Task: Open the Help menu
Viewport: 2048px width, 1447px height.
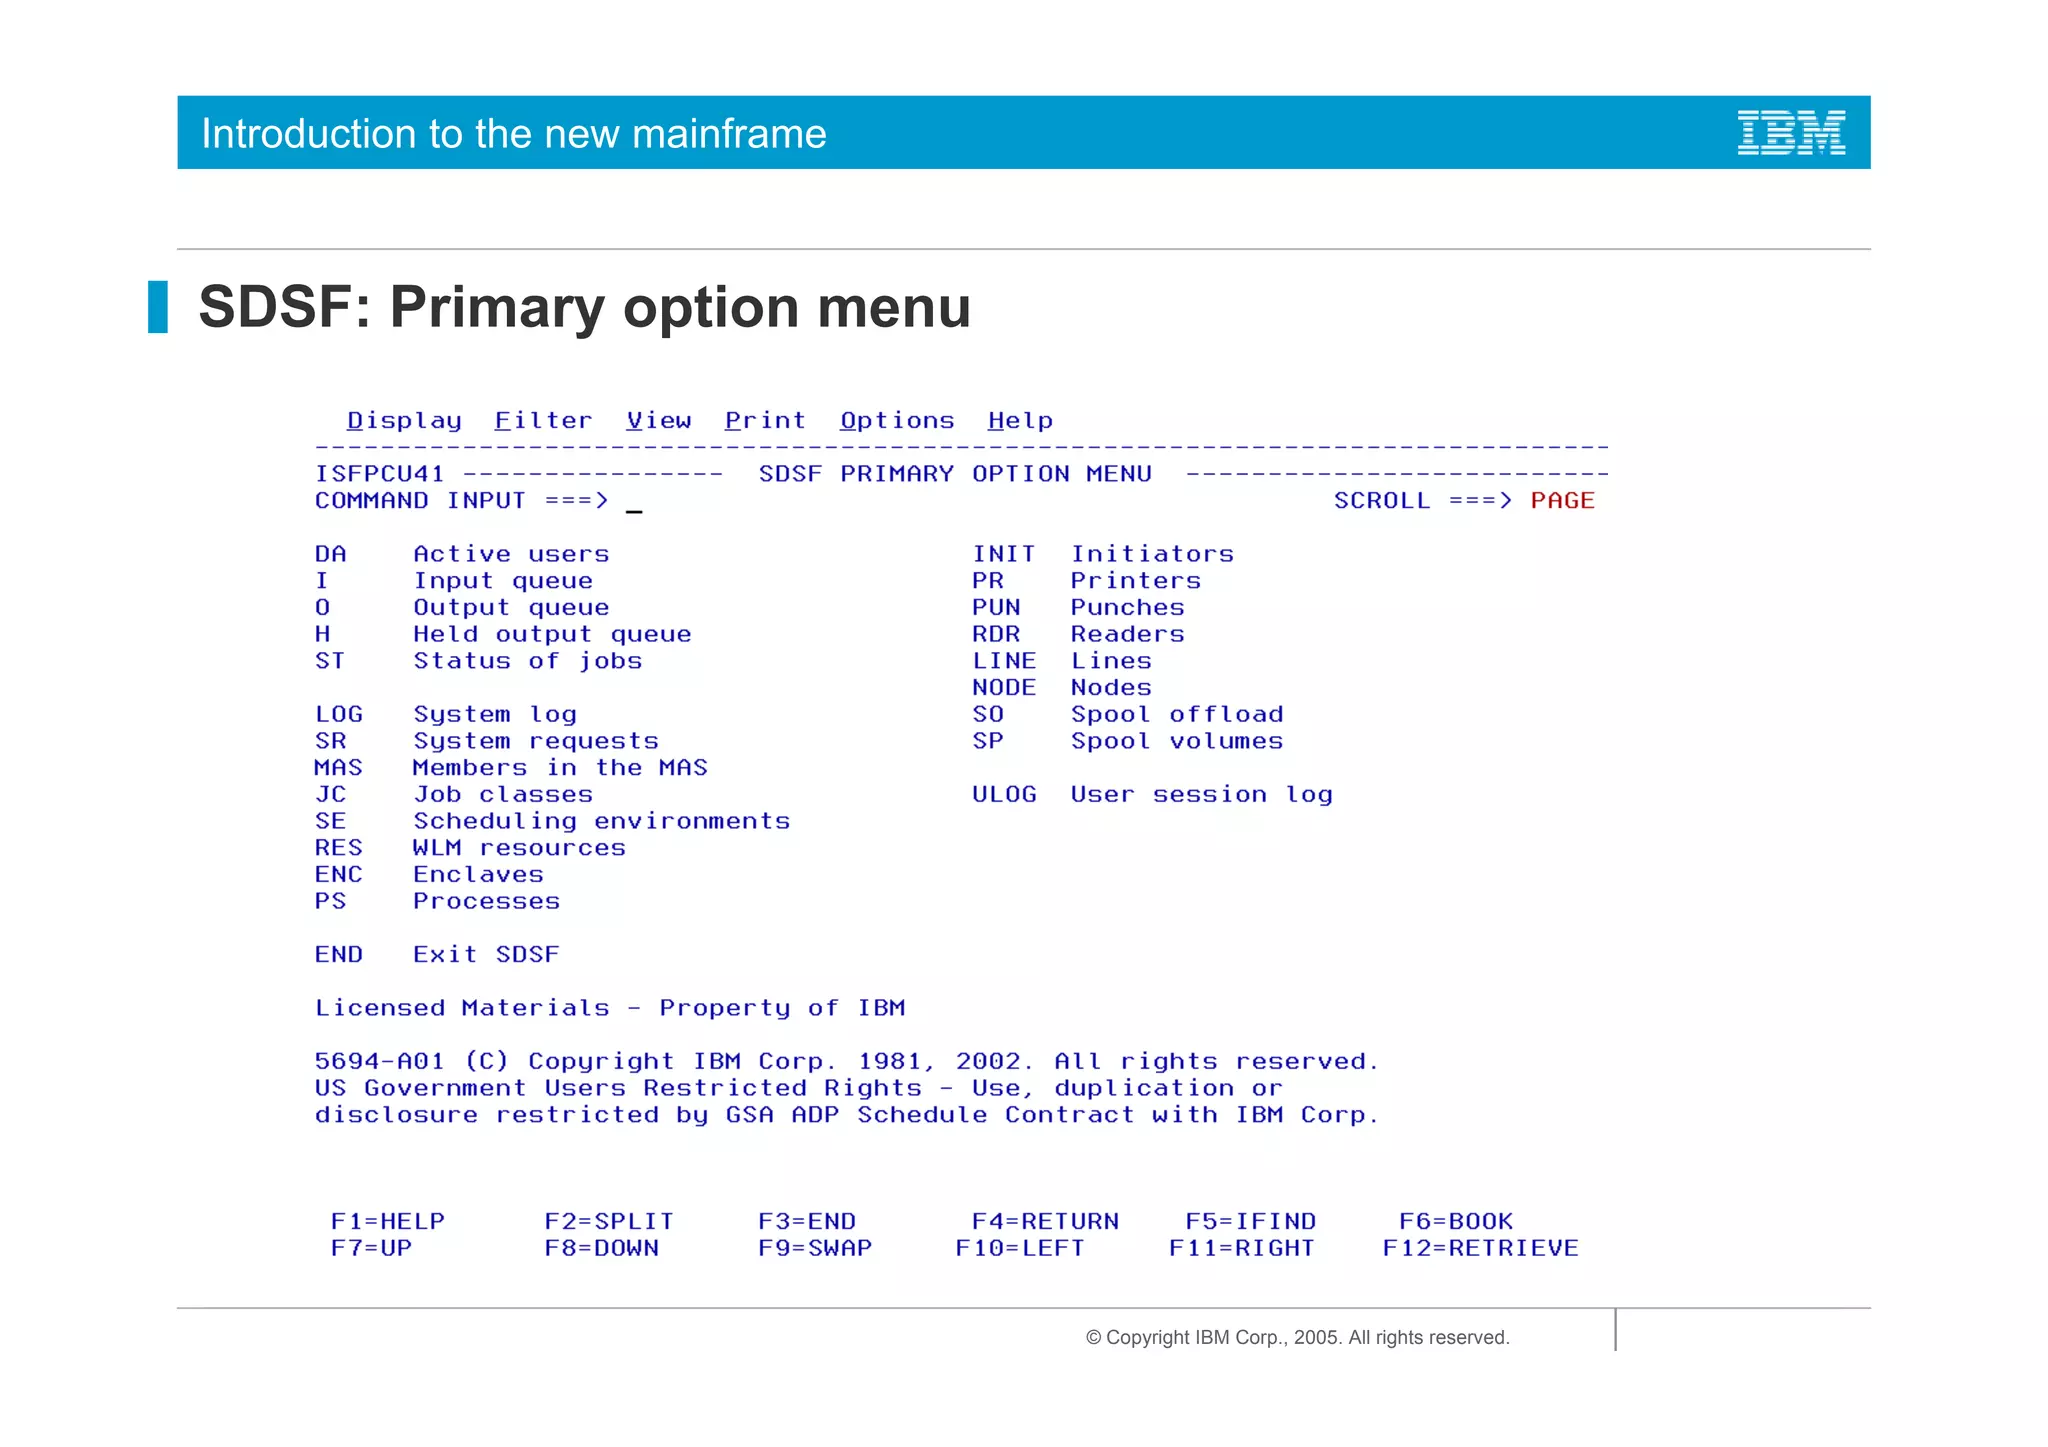Action: pos(1020,421)
